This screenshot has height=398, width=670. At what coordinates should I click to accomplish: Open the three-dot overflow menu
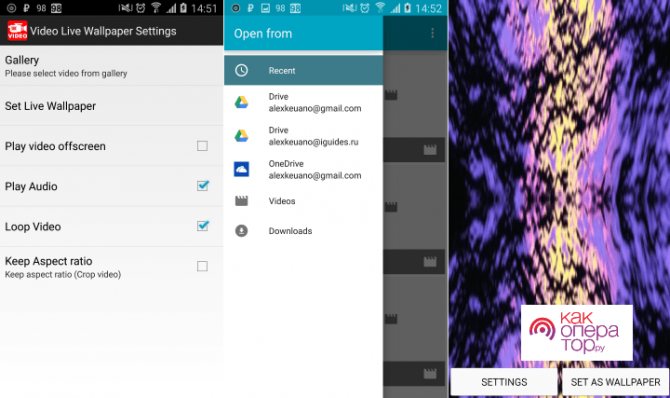(x=432, y=33)
